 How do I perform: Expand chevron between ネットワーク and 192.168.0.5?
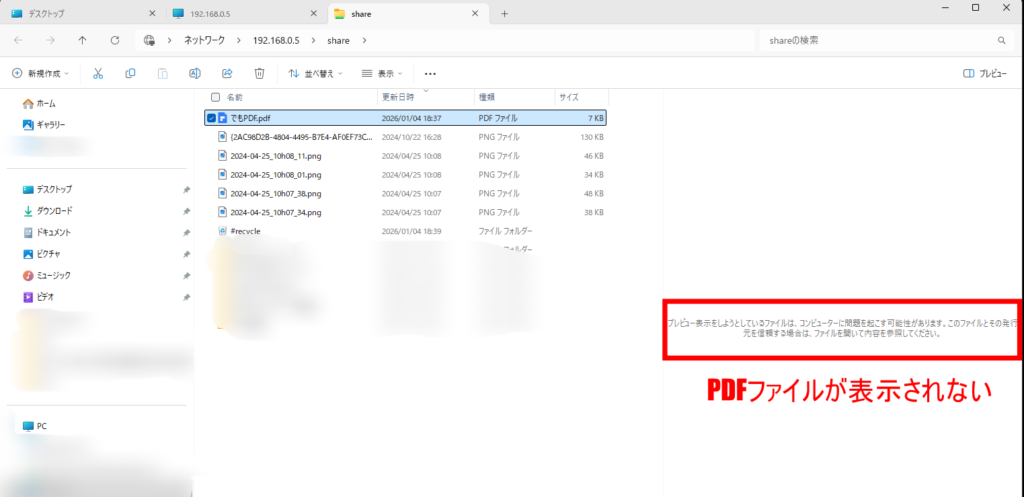tap(239, 40)
